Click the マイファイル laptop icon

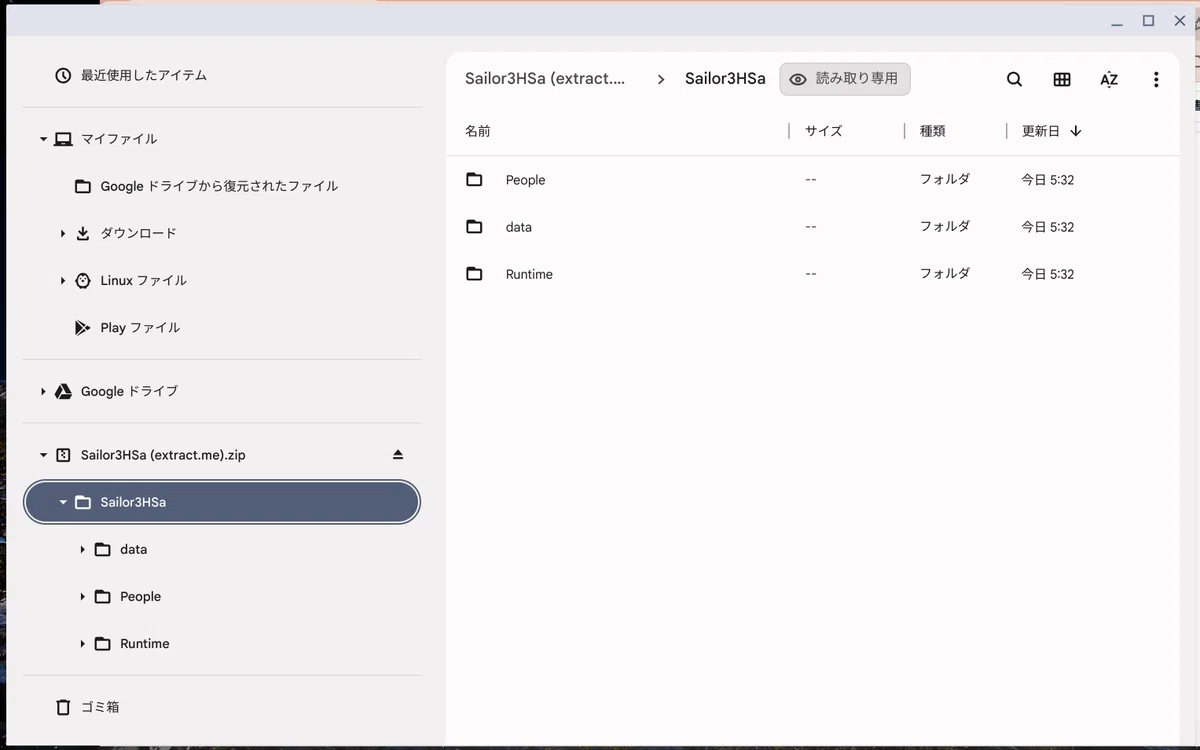63,139
